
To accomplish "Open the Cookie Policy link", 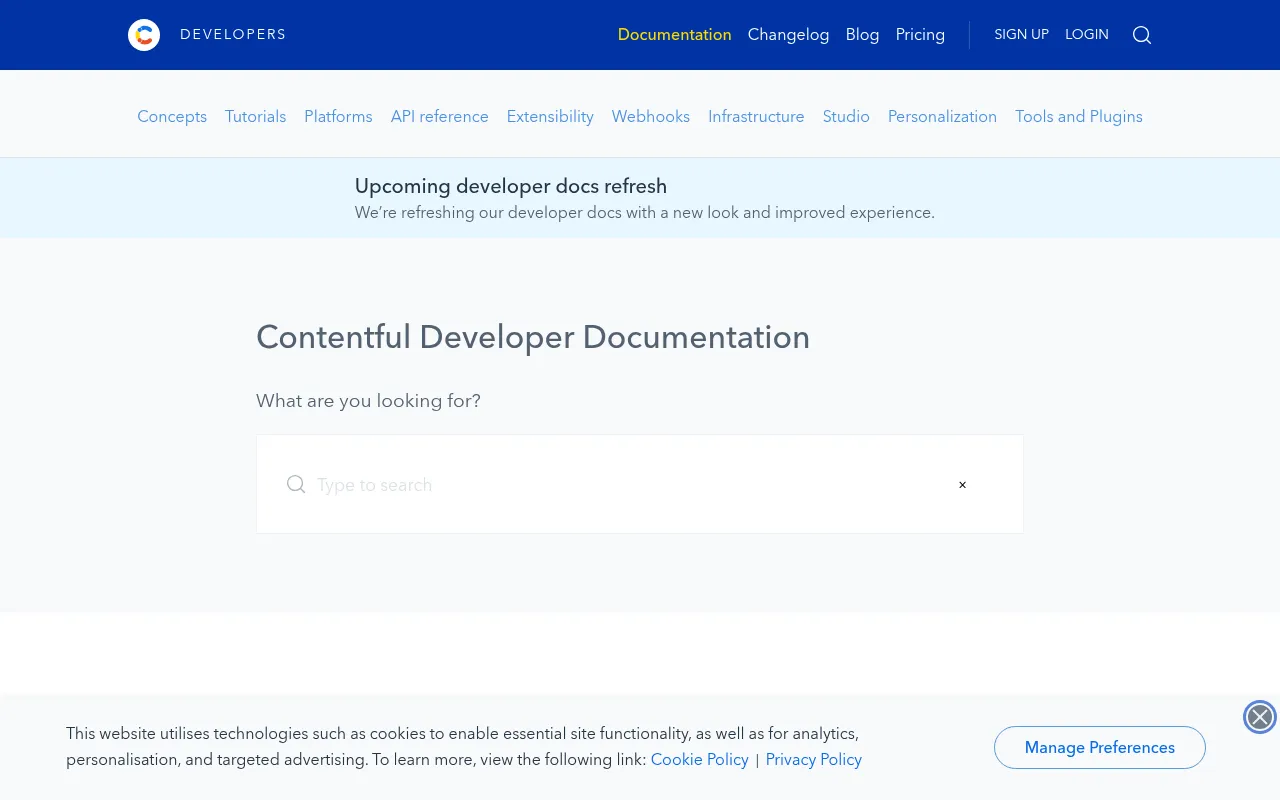I will tap(700, 760).
